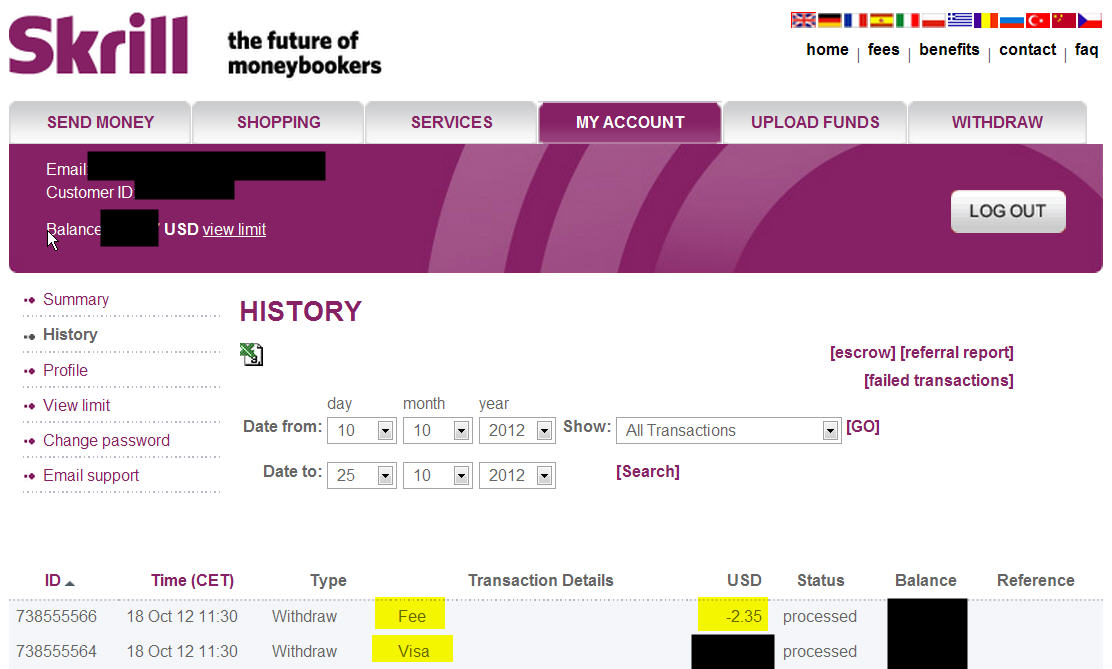Open the [referral report] link
1112x669 pixels.
point(957,353)
